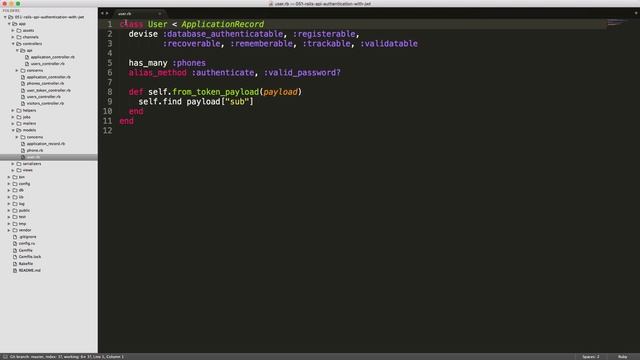Viewport: 640px width, 360px height.
Task: Click the assets folder icon
Action: [x=19, y=30]
